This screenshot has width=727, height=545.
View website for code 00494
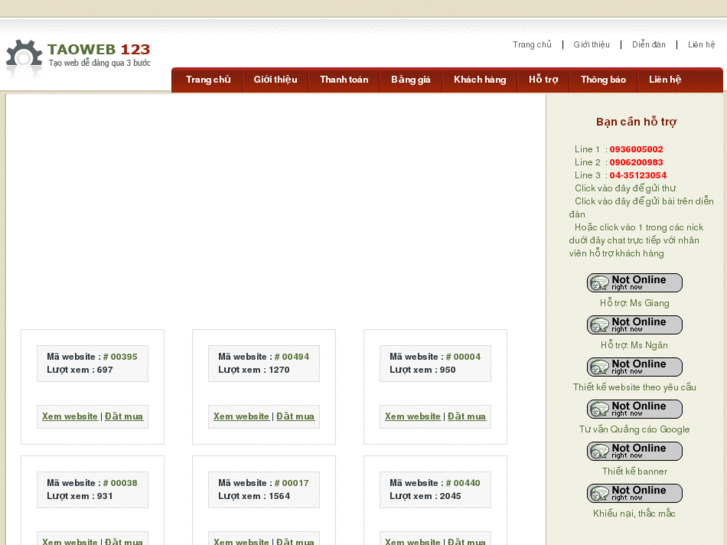click(241, 417)
